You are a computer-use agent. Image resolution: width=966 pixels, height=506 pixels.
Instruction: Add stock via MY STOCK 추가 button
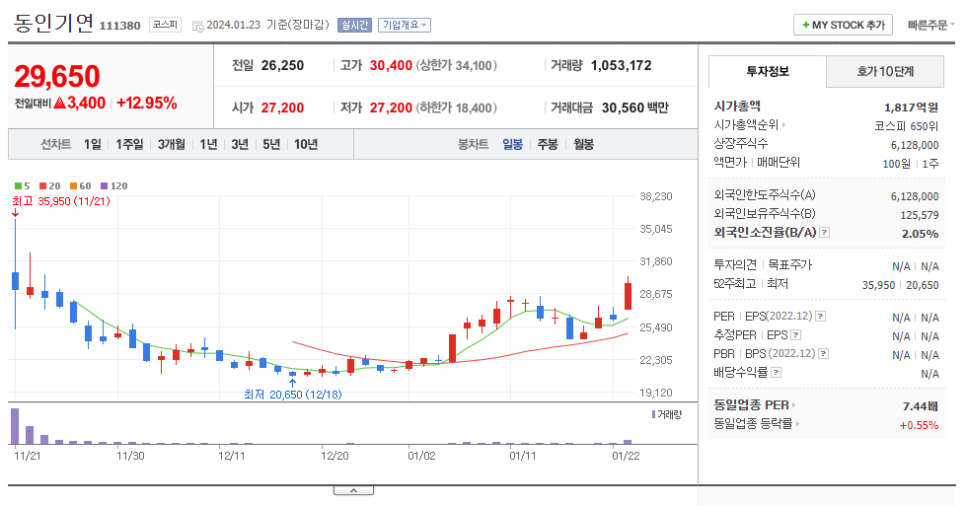843,25
